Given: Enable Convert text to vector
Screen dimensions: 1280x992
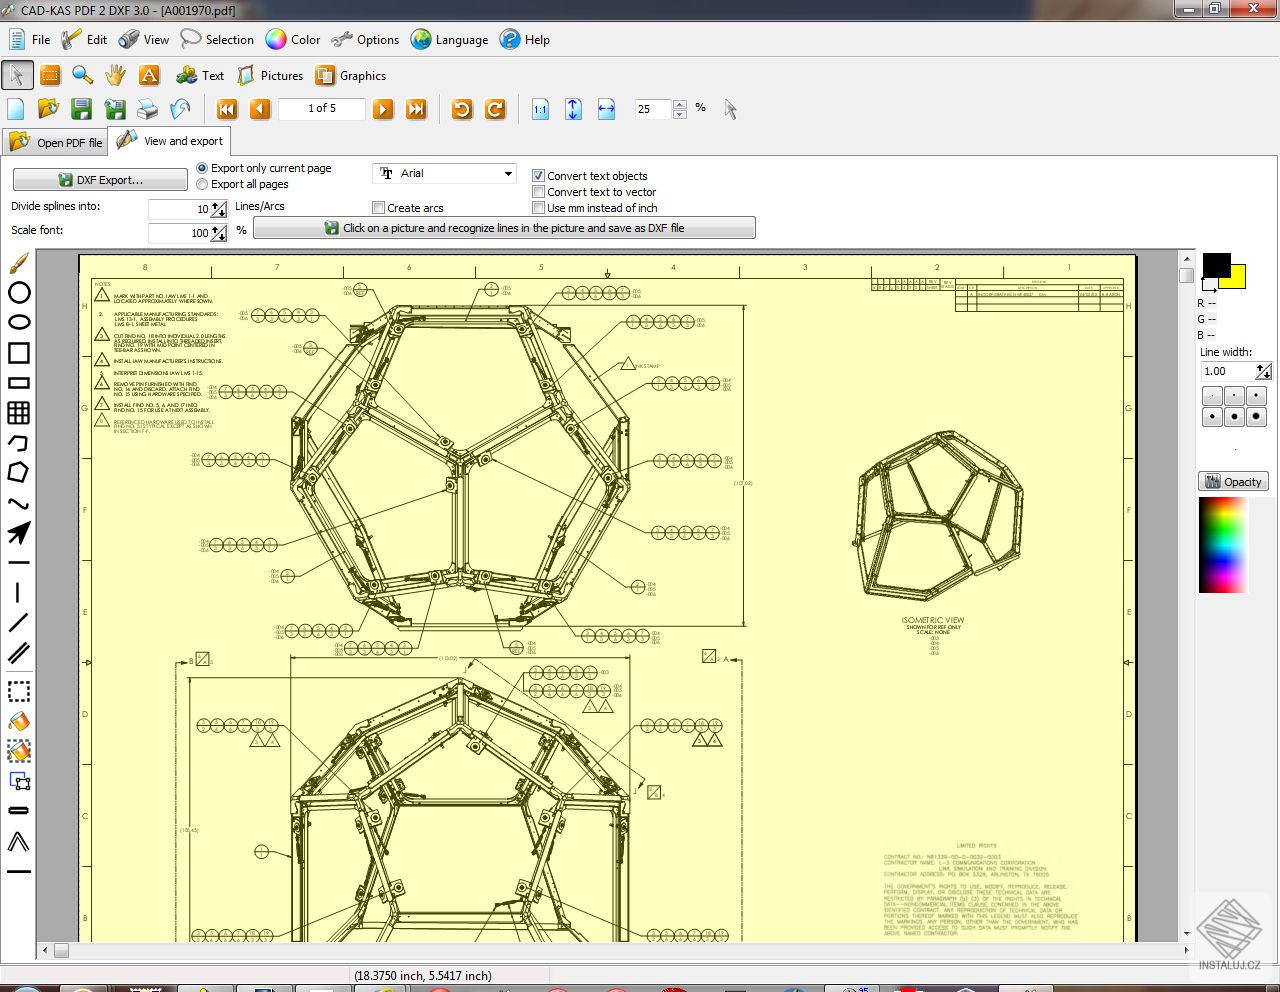Looking at the screenshot, I should pyautogui.click(x=538, y=192).
